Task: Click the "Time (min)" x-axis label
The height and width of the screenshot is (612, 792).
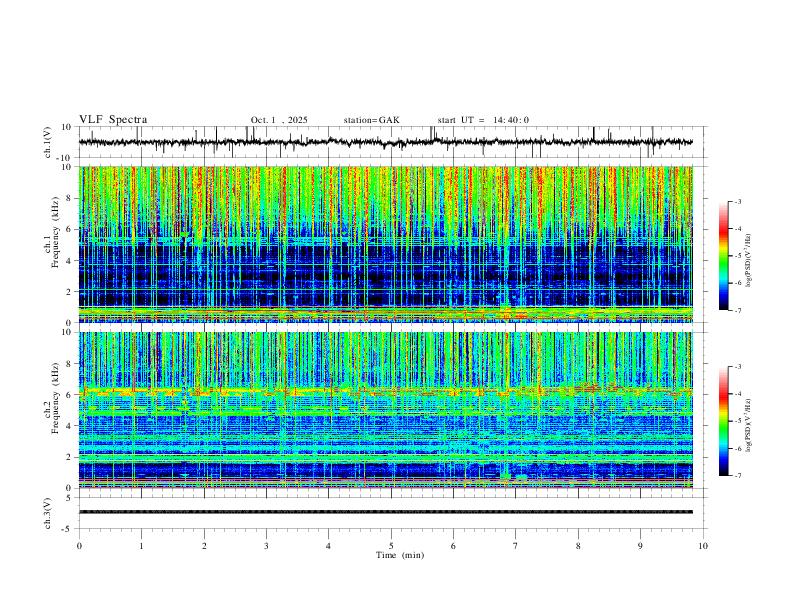Action: (x=400, y=555)
